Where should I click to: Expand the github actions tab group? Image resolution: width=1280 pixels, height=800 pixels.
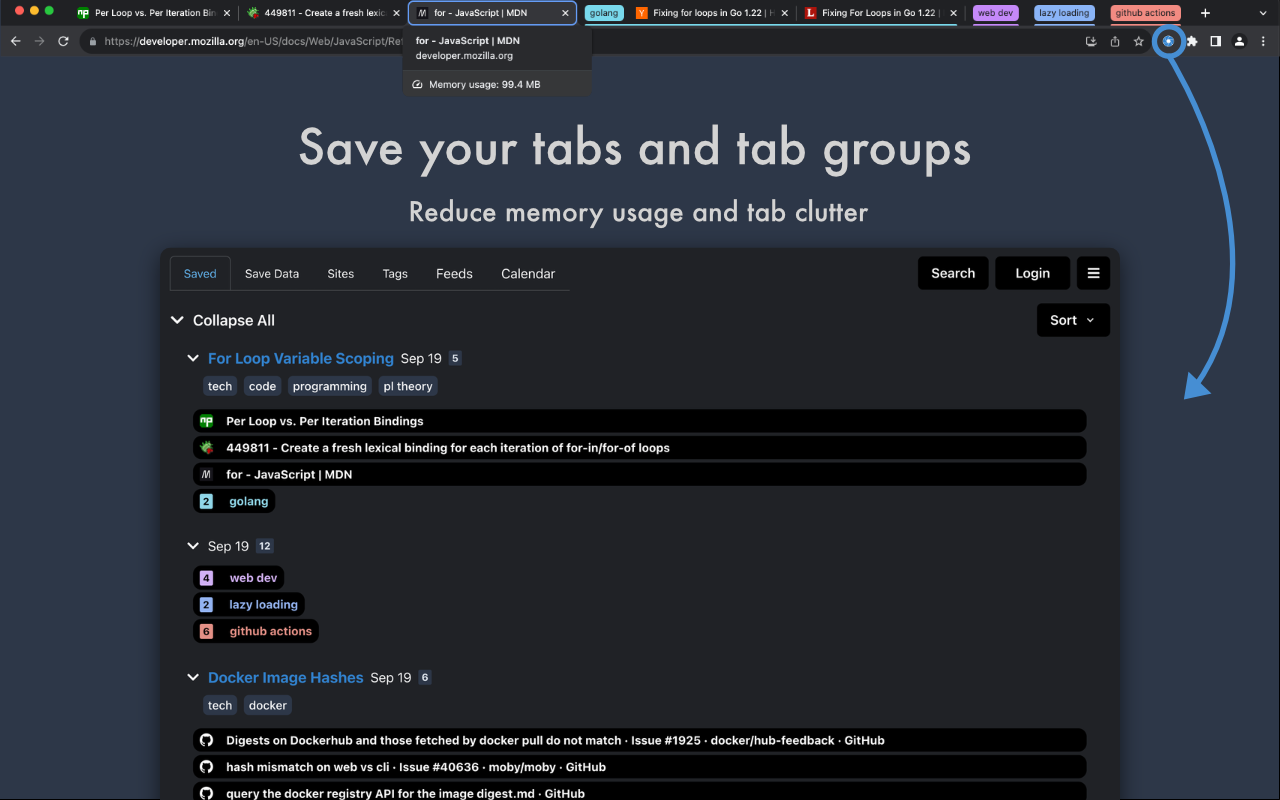[x=1146, y=13]
